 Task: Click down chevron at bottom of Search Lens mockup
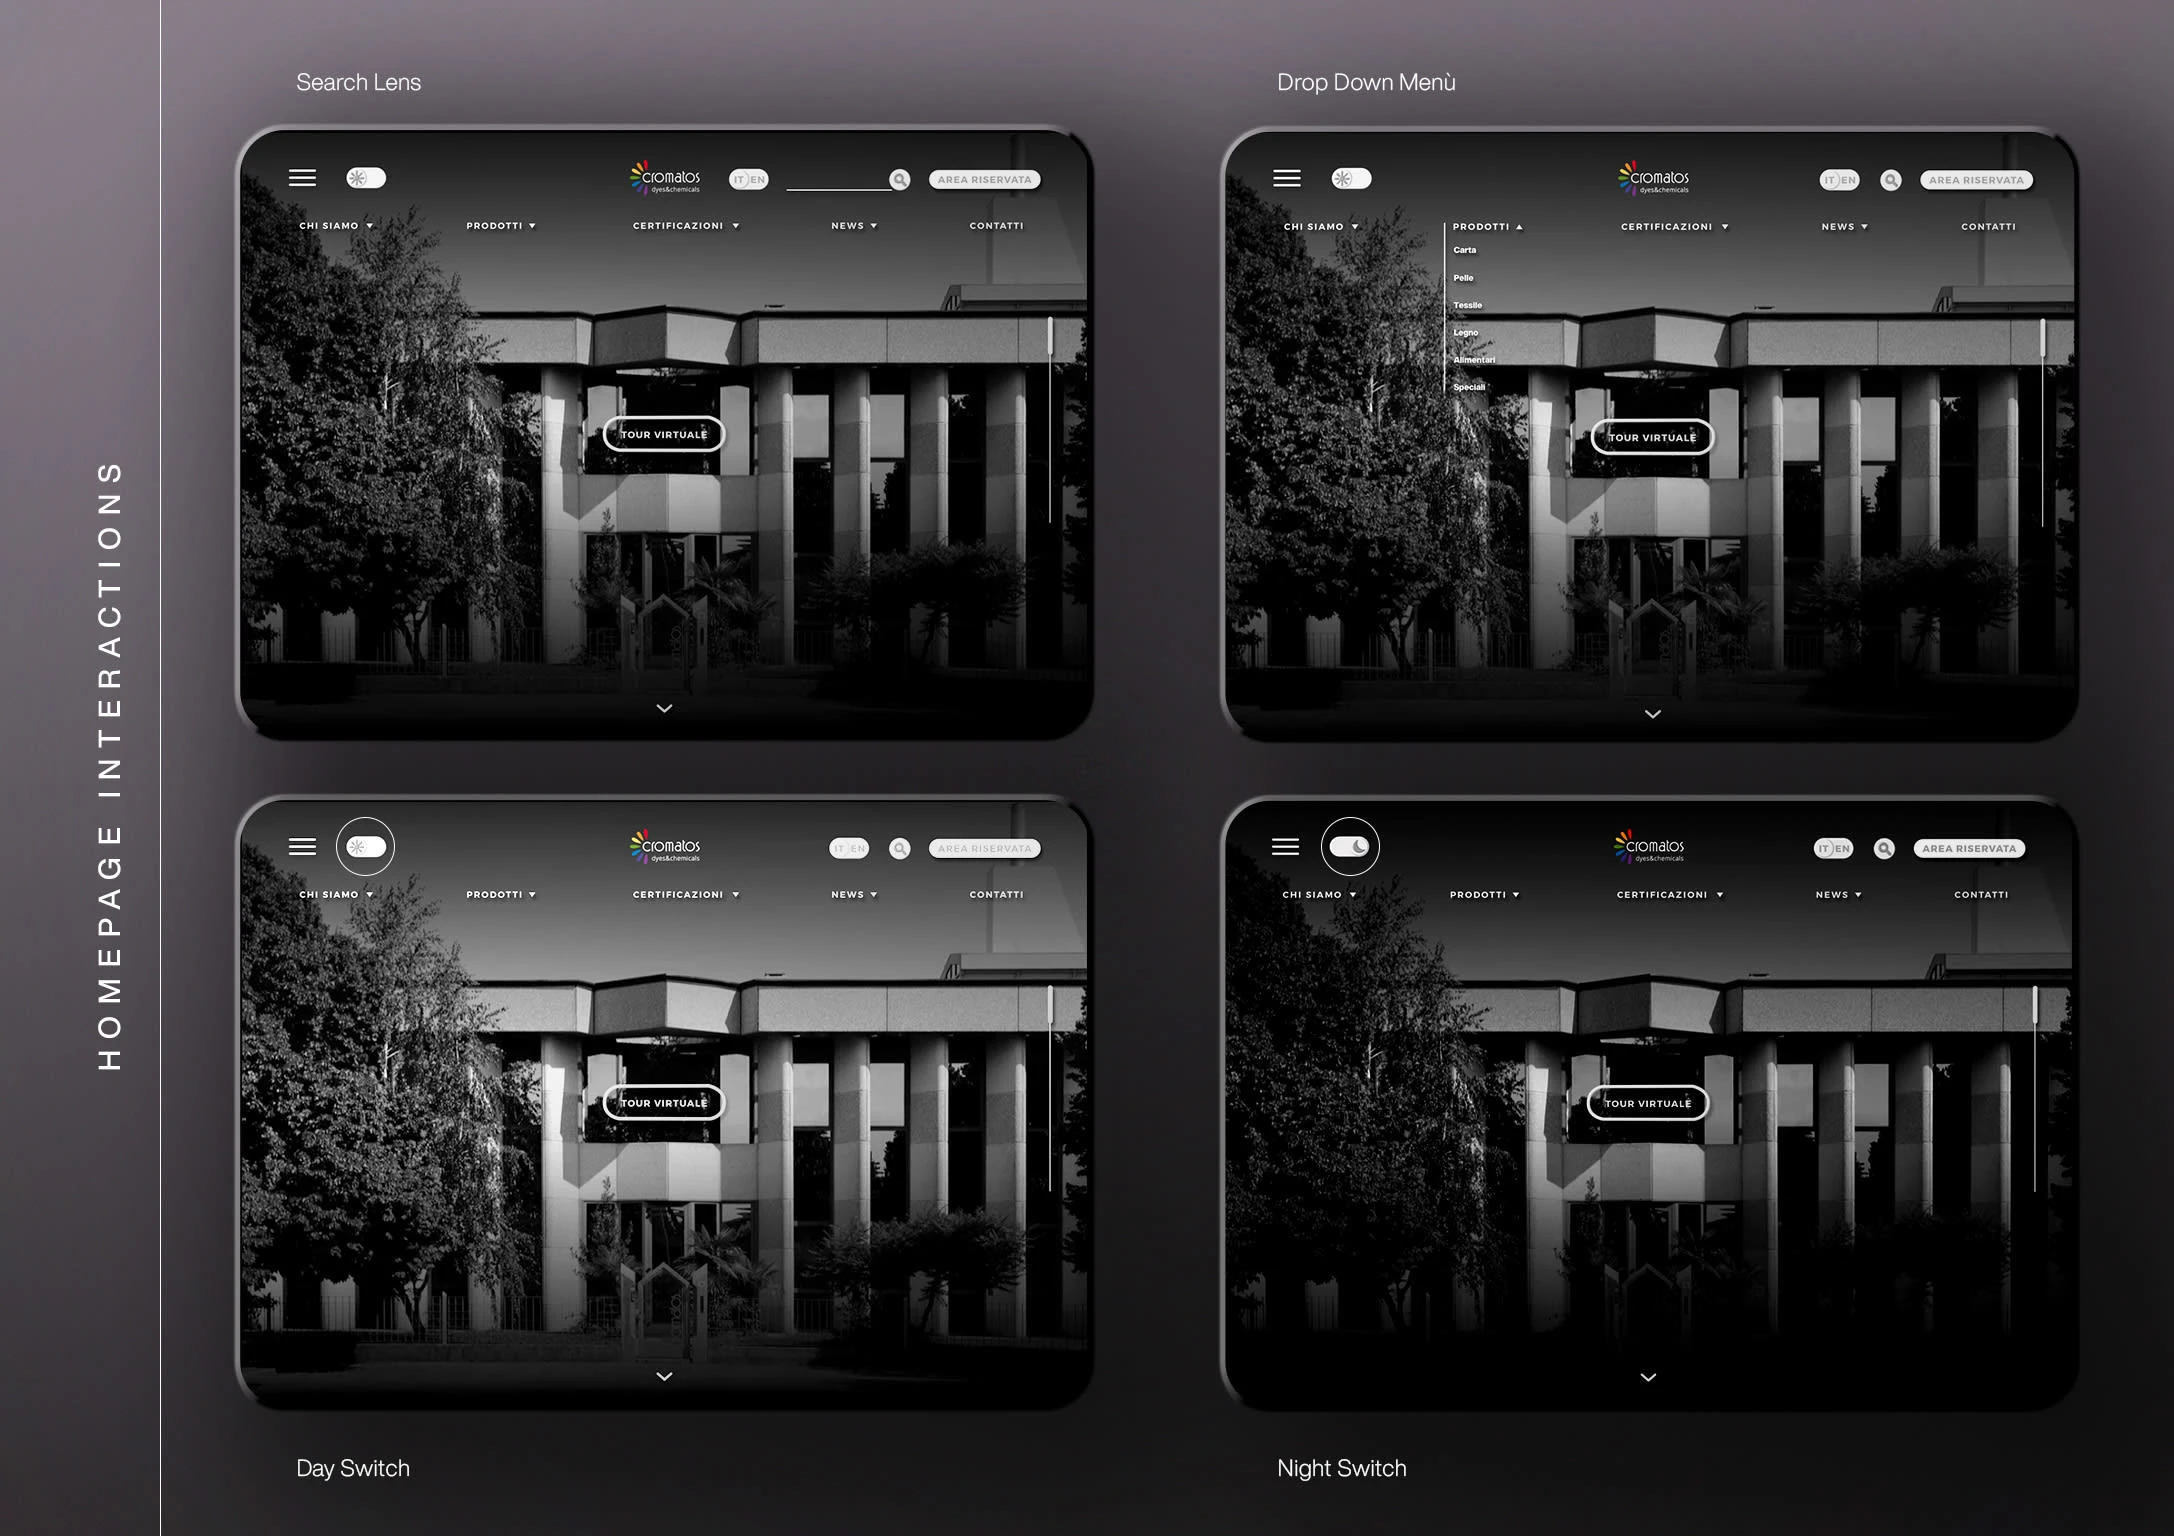point(664,708)
